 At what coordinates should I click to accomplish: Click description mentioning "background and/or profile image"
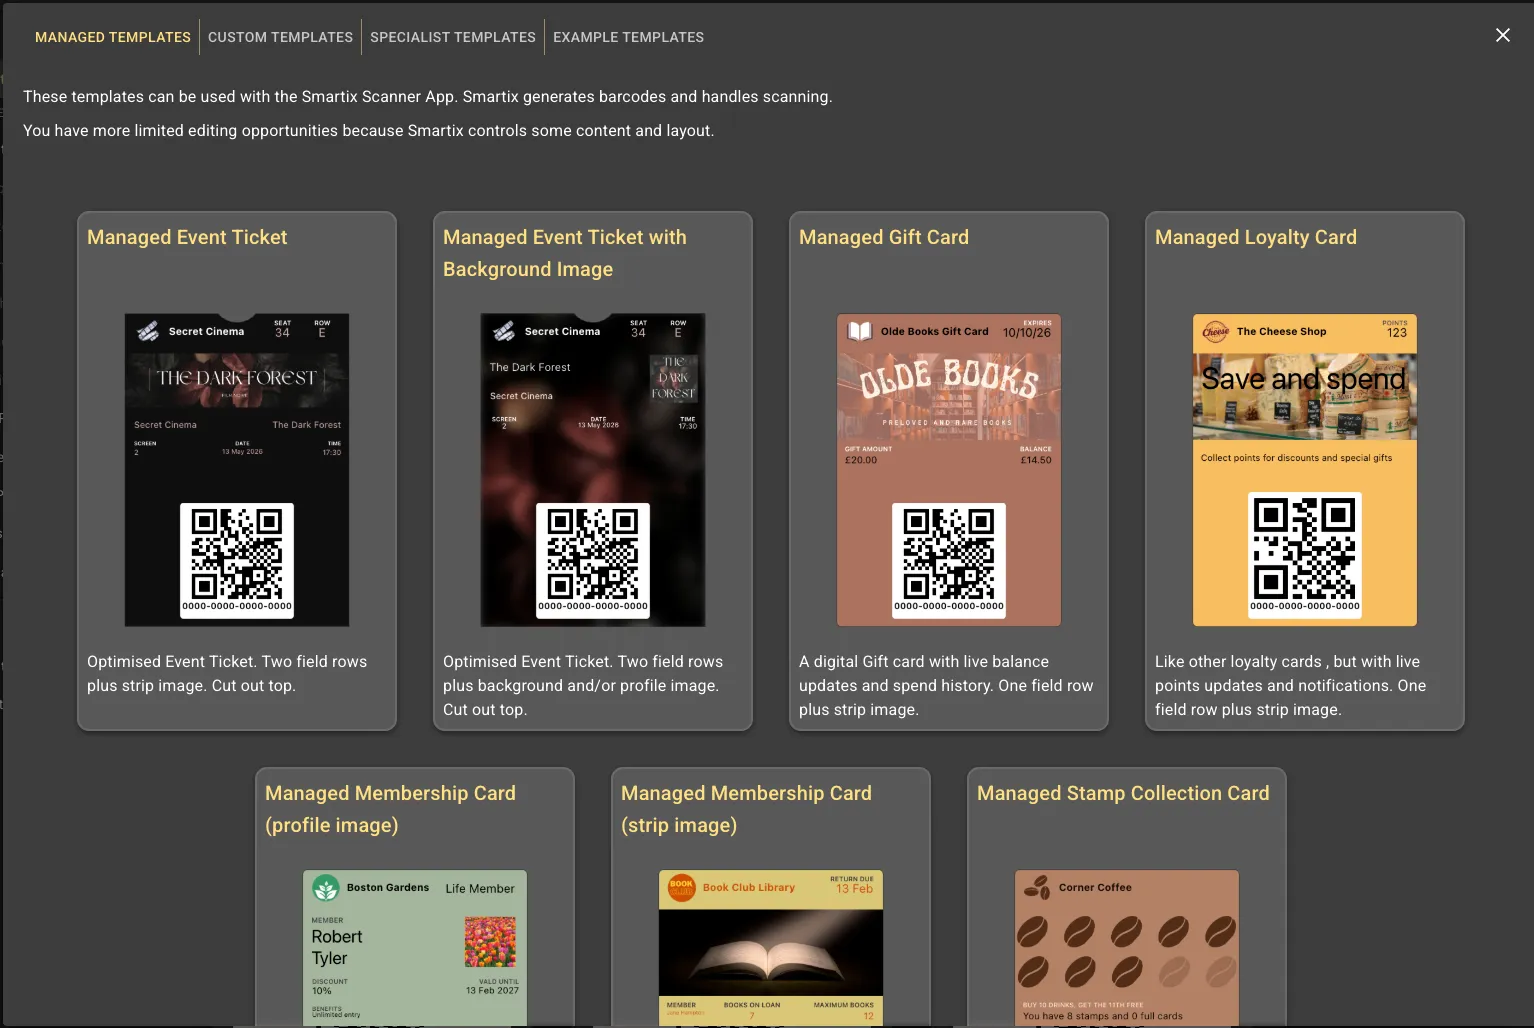pos(583,685)
